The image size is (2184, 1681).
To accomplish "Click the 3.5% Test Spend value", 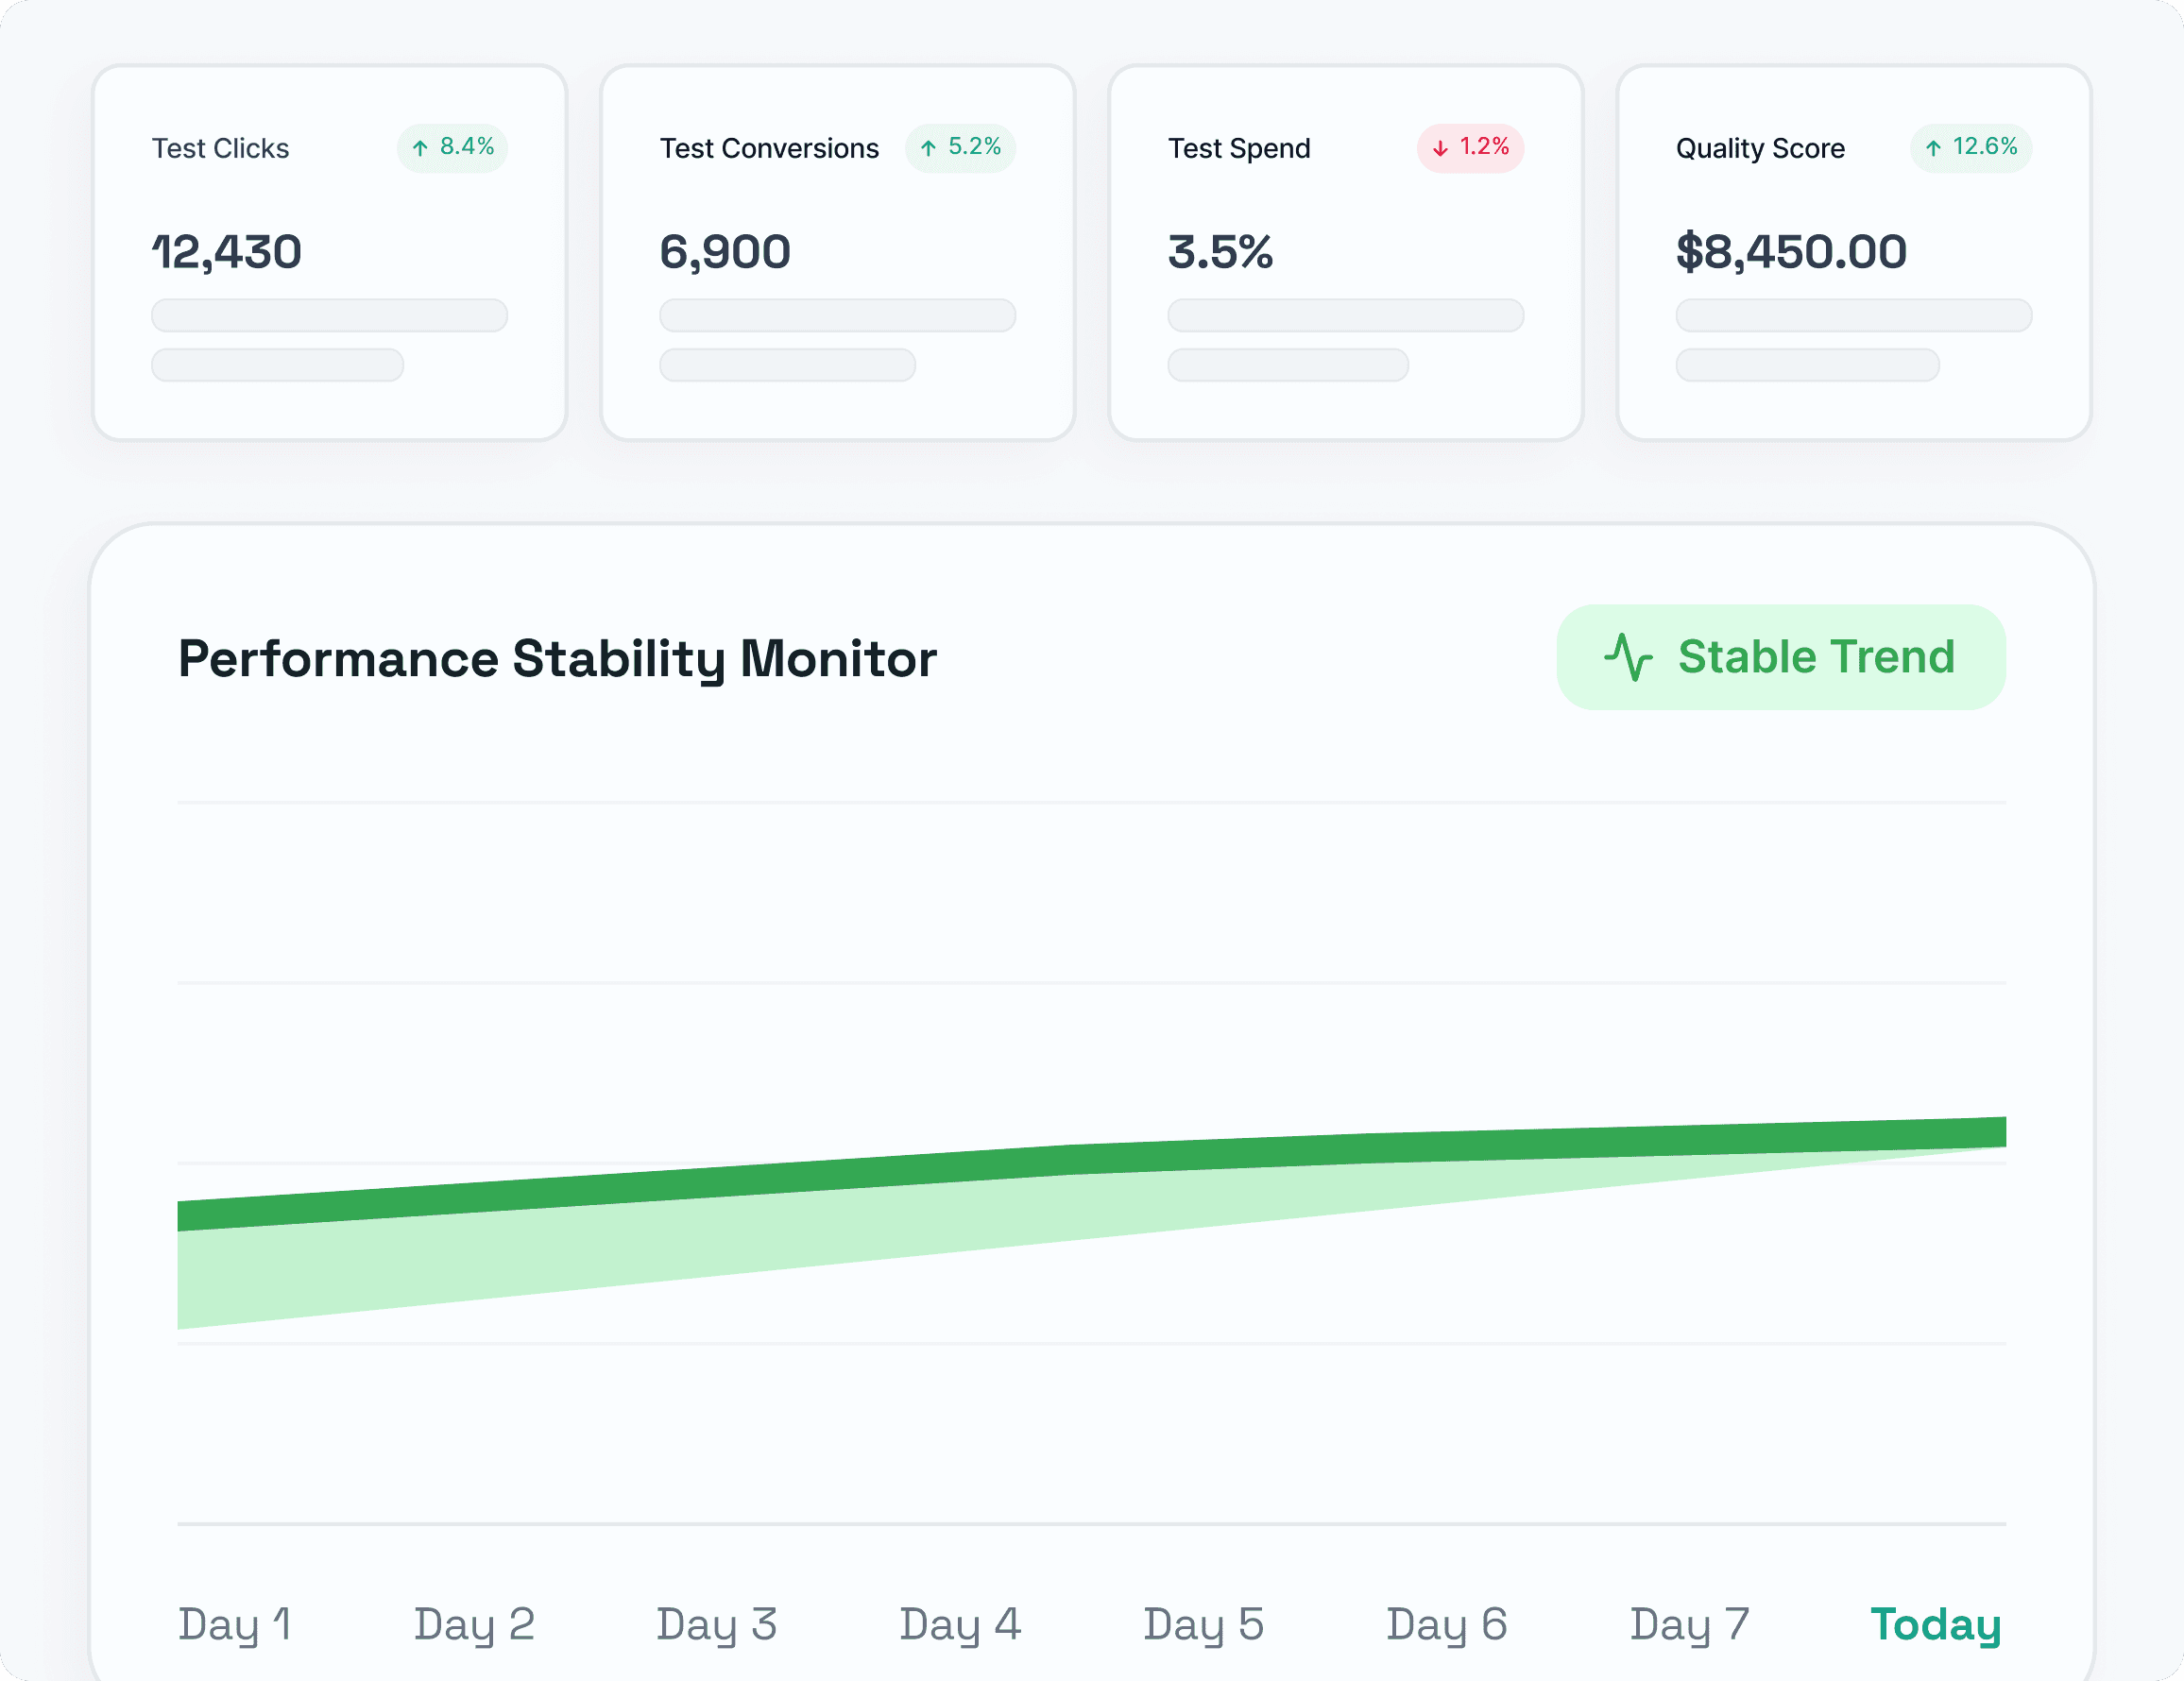I will (1220, 252).
